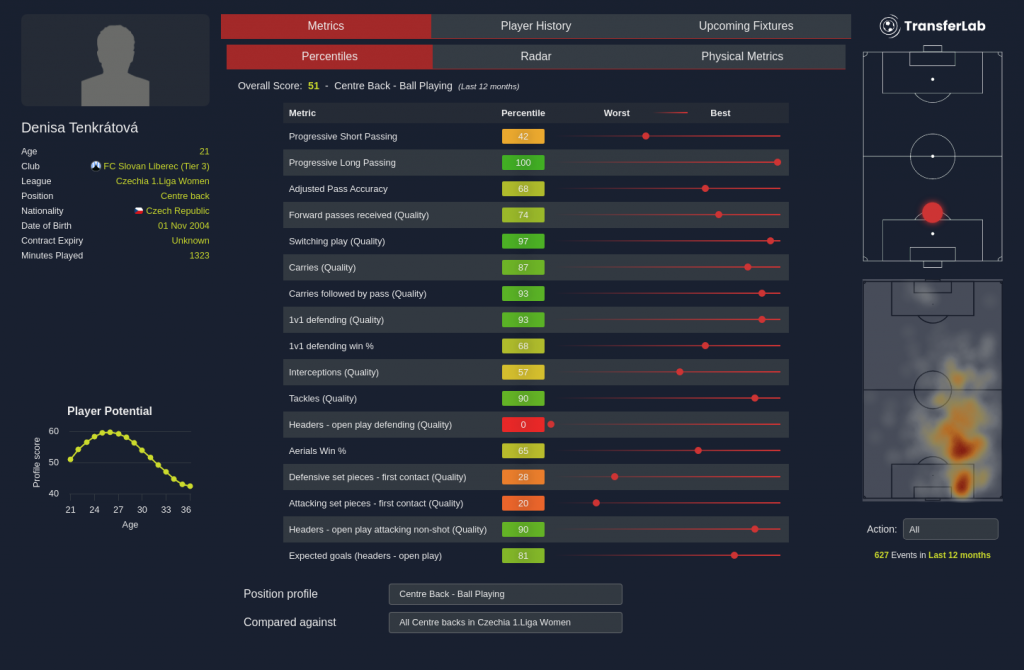The height and width of the screenshot is (670, 1024).
Task: Click the player silhouette photo
Action: click(115, 61)
